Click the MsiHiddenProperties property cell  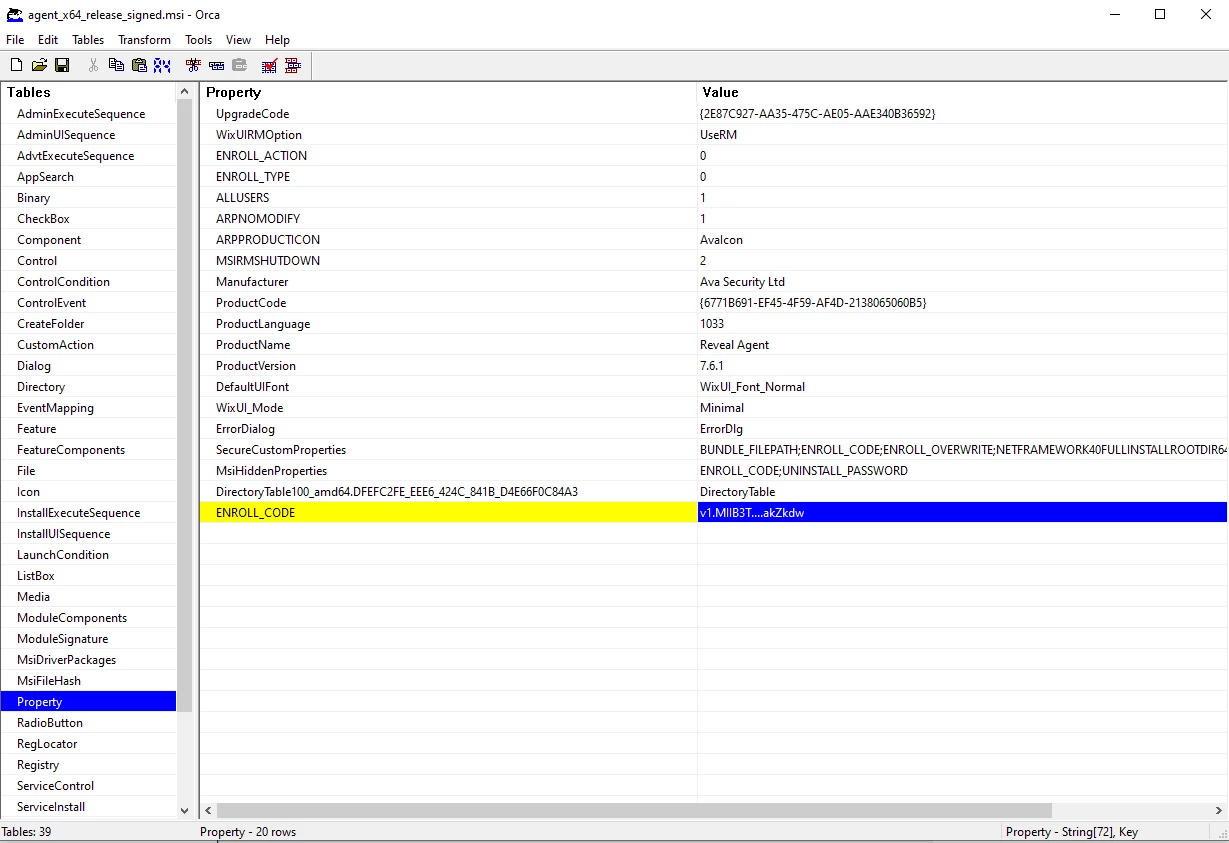pyautogui.click(x=448, y=471)
